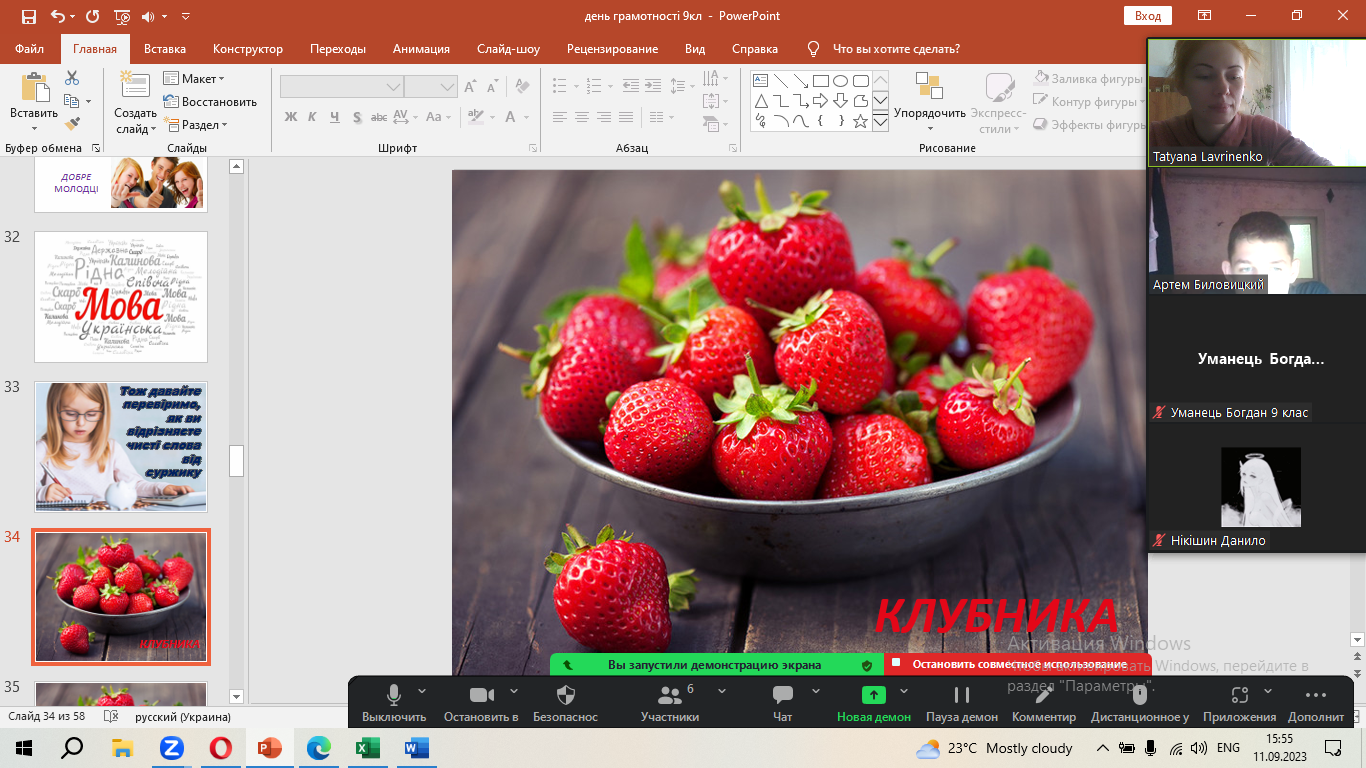The height and width of the screenshot is (768, 1366).
Task: Switch to the Переходы tab
Action: pos(338,48)
